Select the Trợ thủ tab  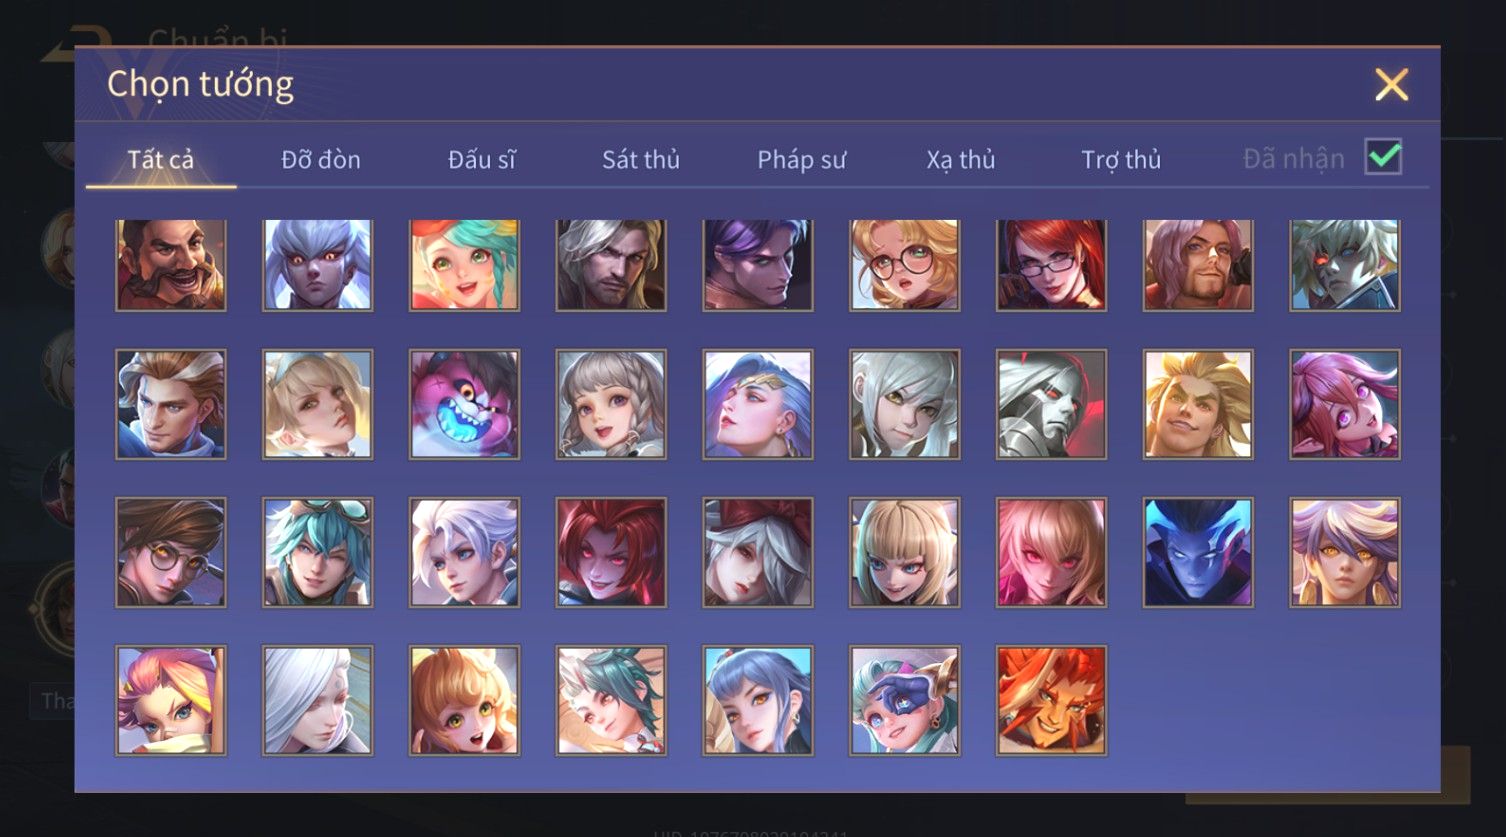coord(1121,159)
